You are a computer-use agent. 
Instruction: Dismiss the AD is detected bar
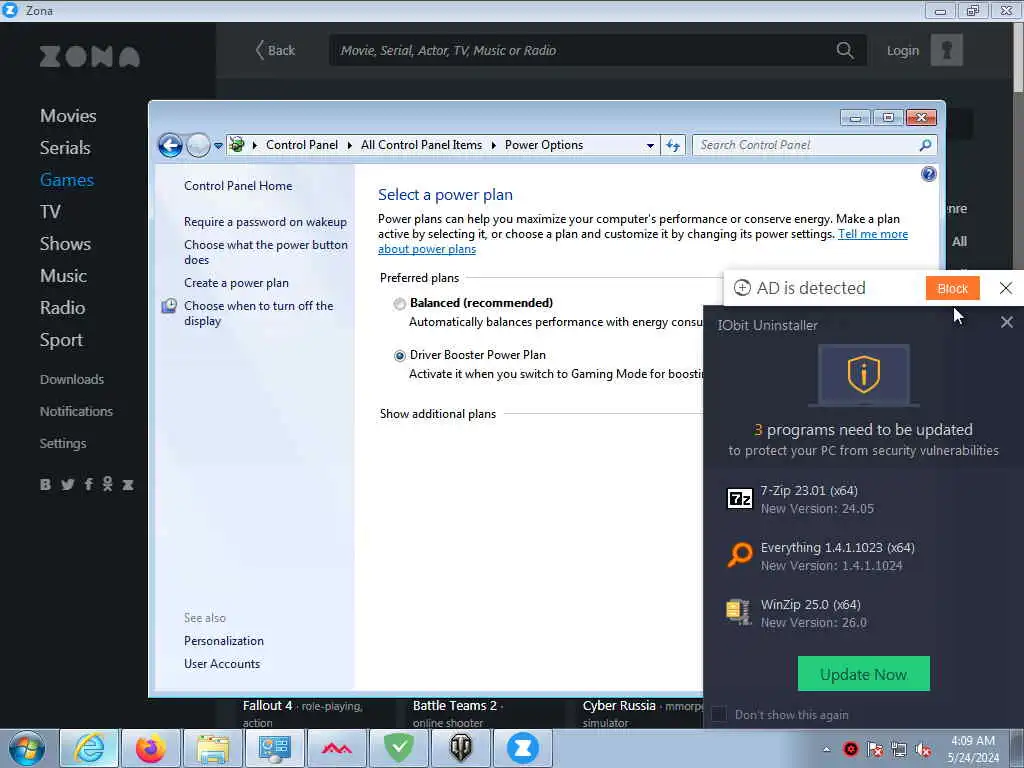[1006, 288]
